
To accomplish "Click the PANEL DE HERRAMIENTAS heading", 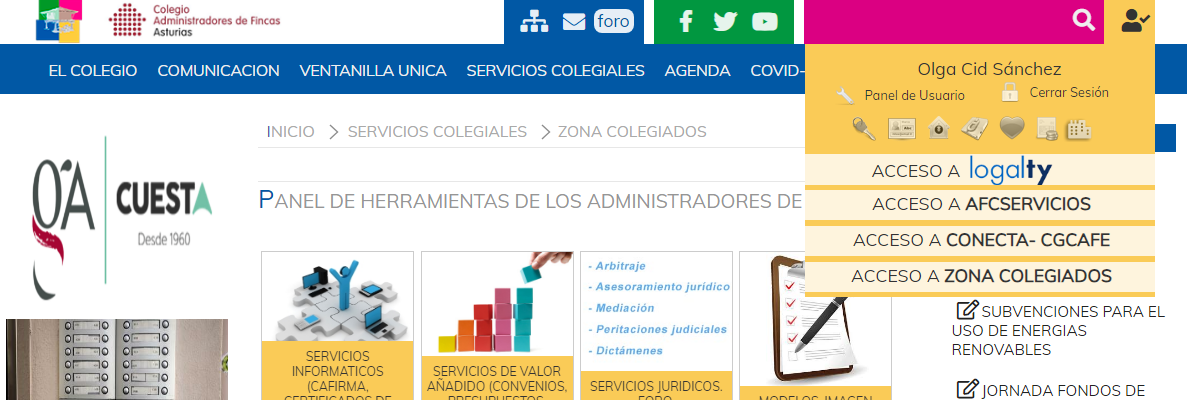I will coord(530,201).
